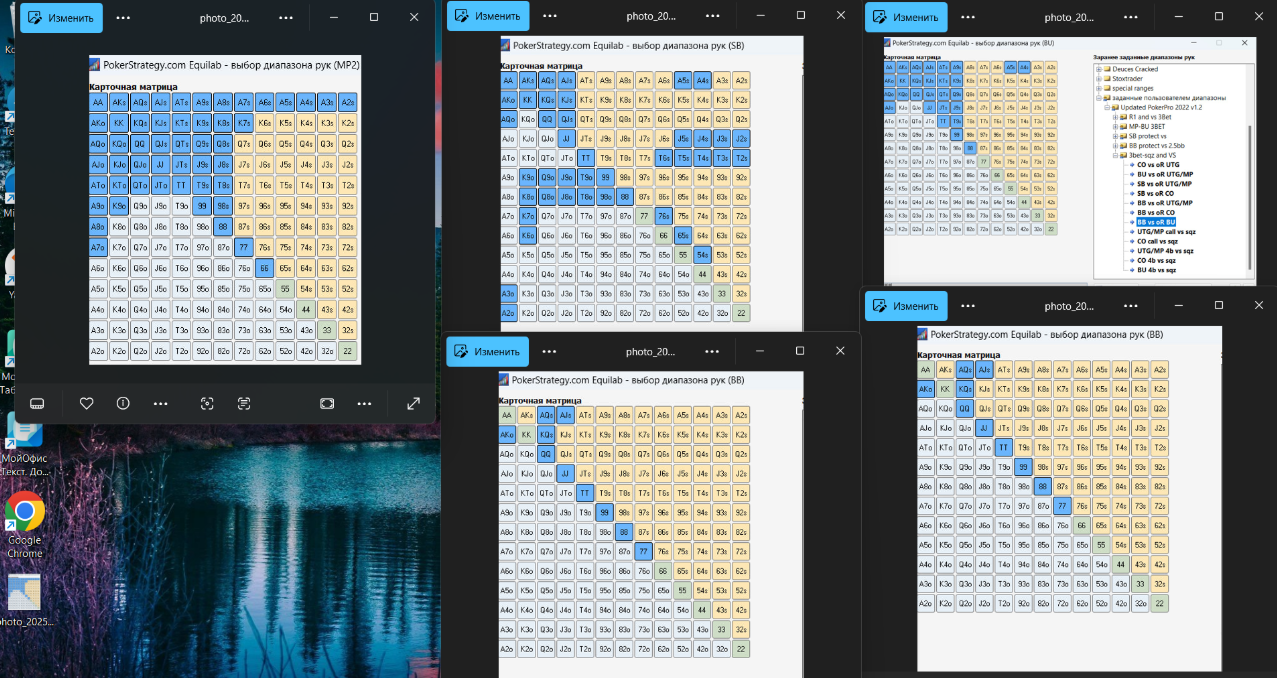This screenshot has width=1277, height=678.
Task: Open ellipsis menu after photo title in SB window
Action: tap(713, 16)
